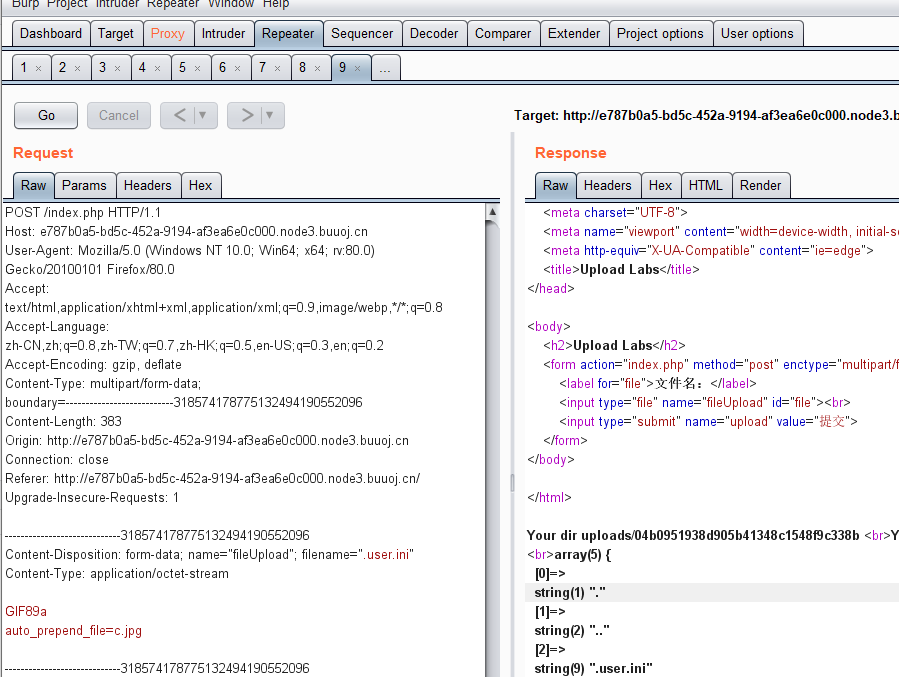Select Repeater tab number 8

click(x=303, y=68)
